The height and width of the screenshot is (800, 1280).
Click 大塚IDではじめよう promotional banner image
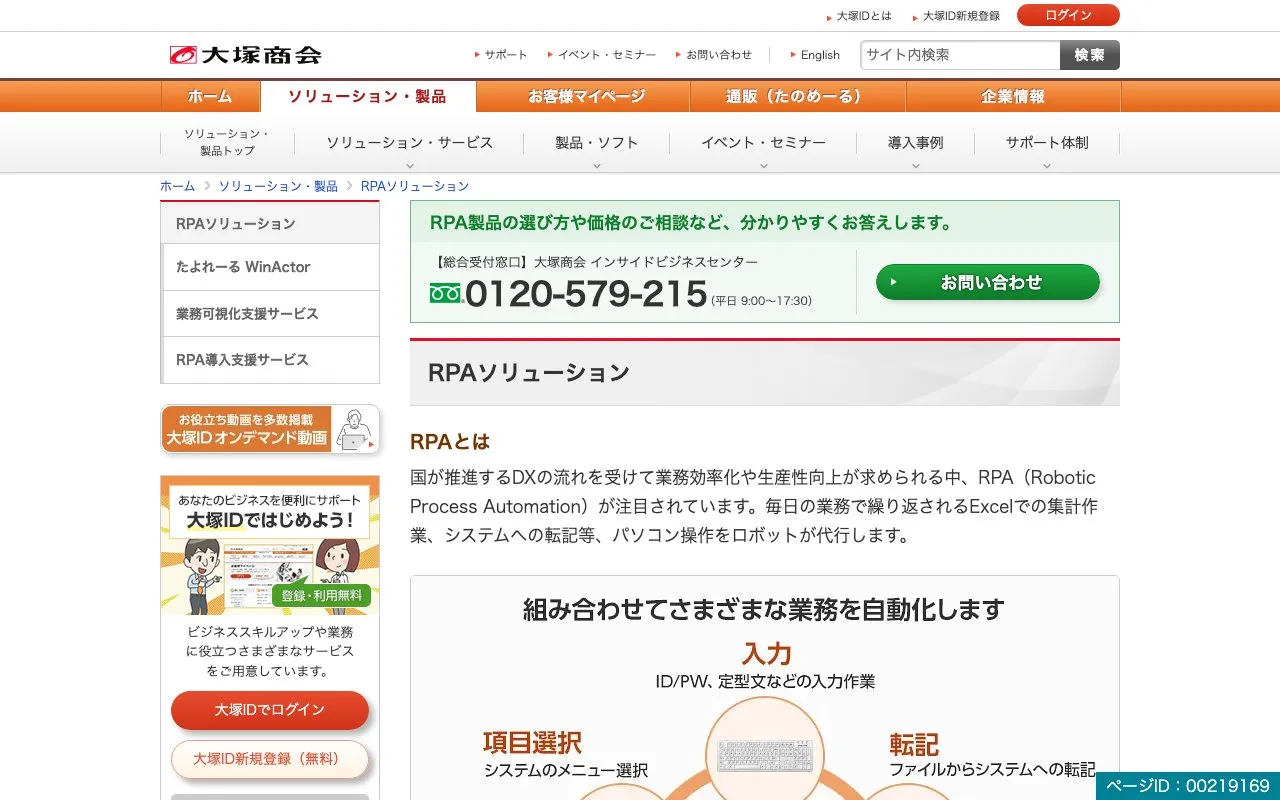270,546
